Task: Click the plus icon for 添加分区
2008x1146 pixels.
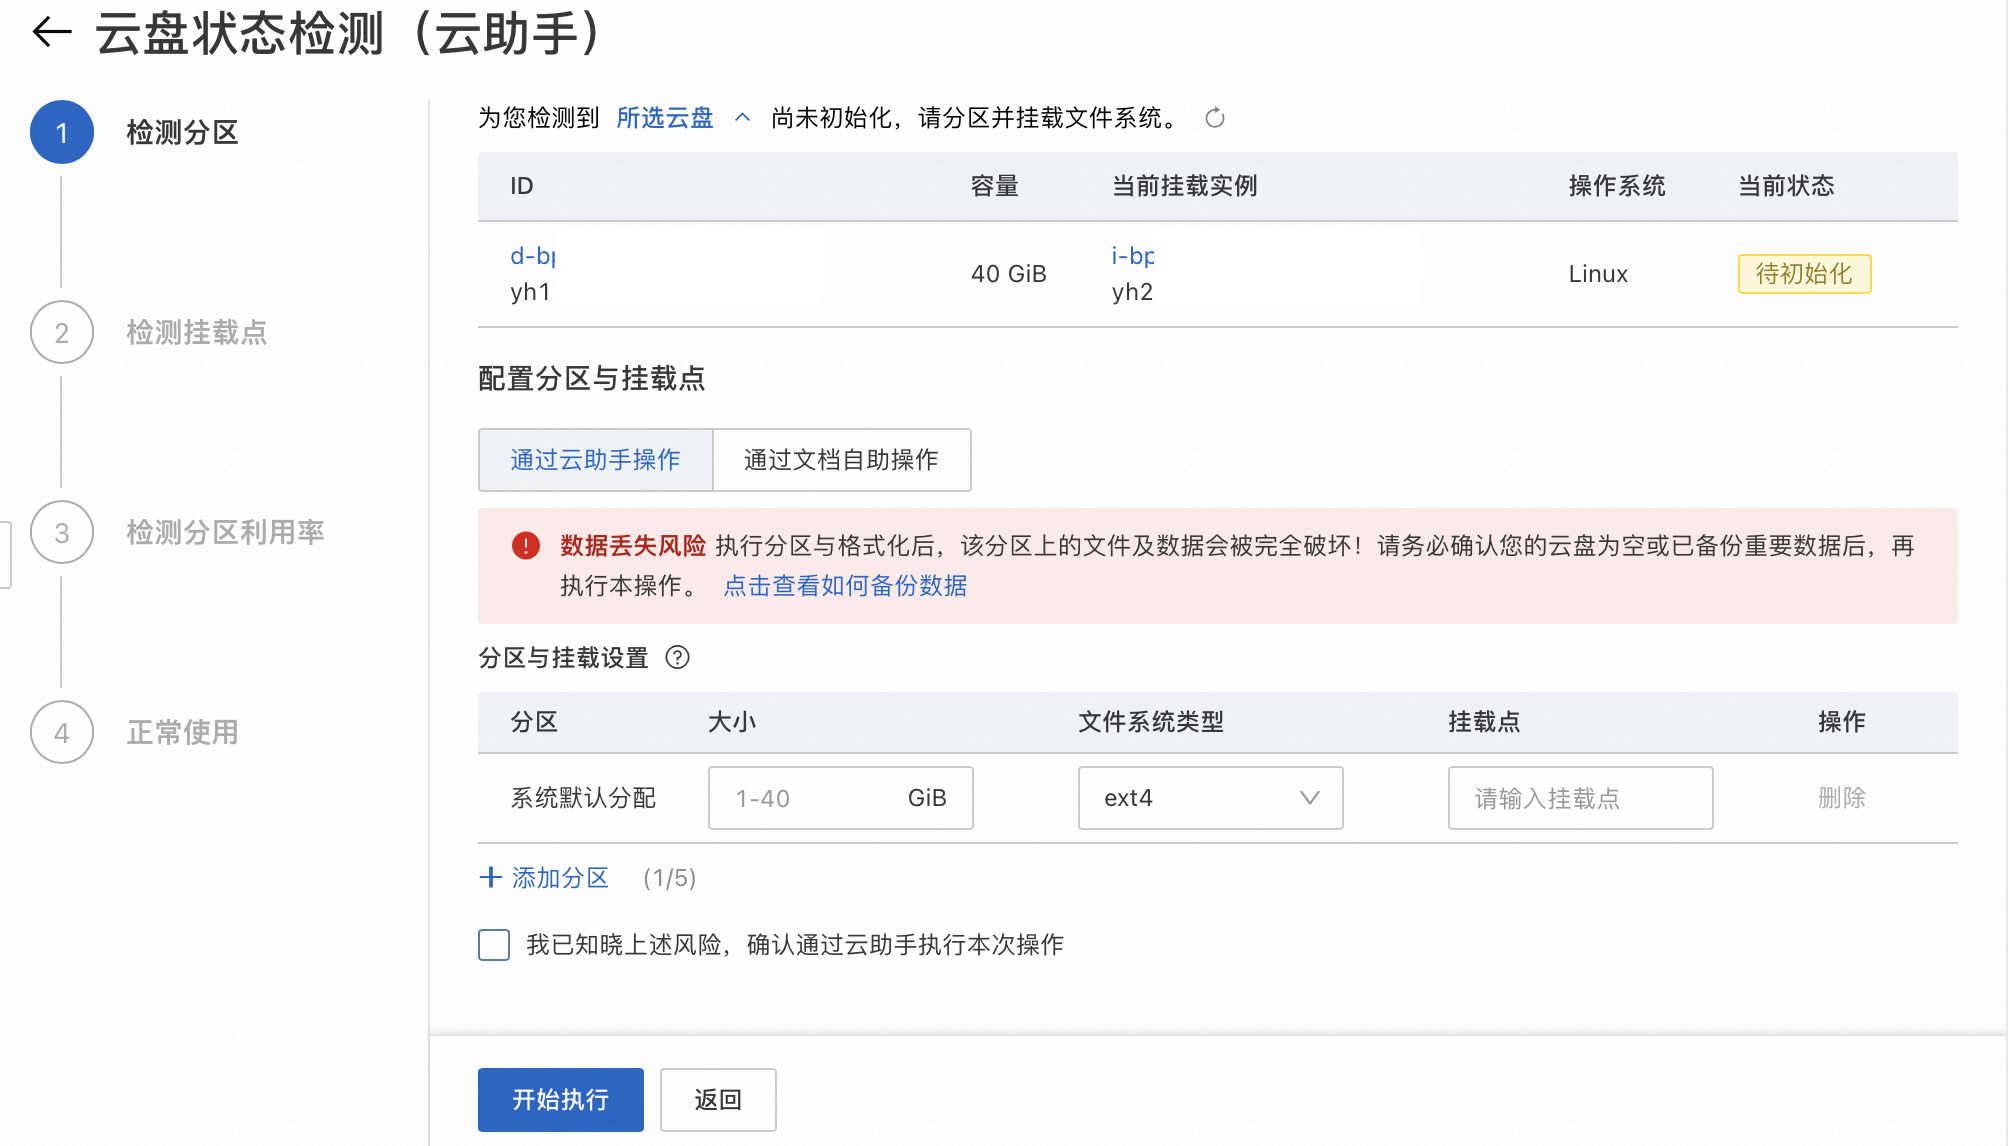Action: coord(490,877)
